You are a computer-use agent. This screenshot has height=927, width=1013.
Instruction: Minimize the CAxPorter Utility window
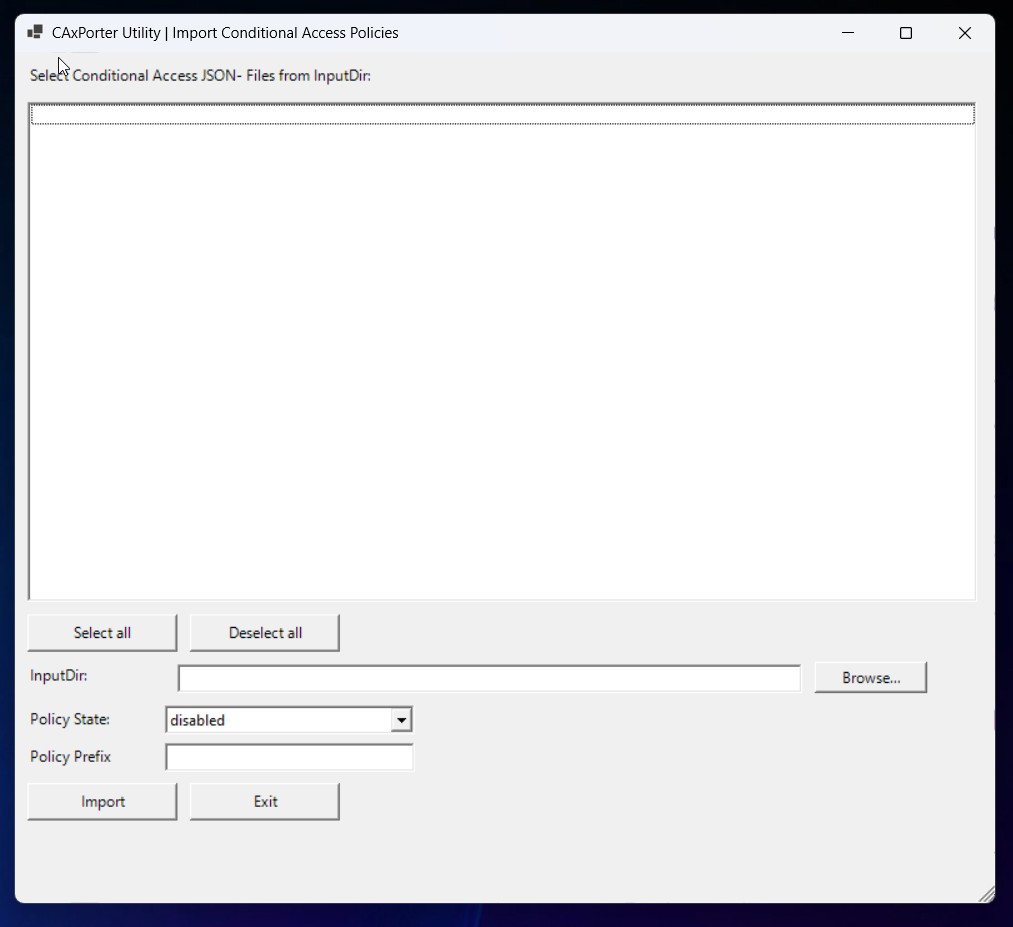(x=848, y=33)
